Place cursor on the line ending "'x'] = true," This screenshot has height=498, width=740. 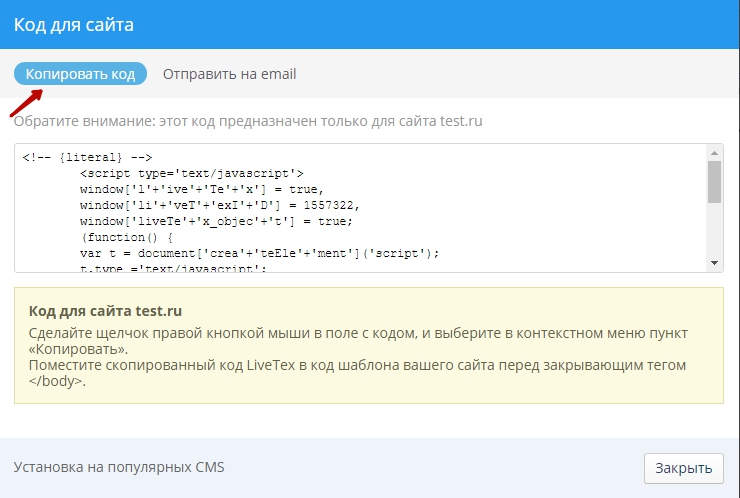210,189
